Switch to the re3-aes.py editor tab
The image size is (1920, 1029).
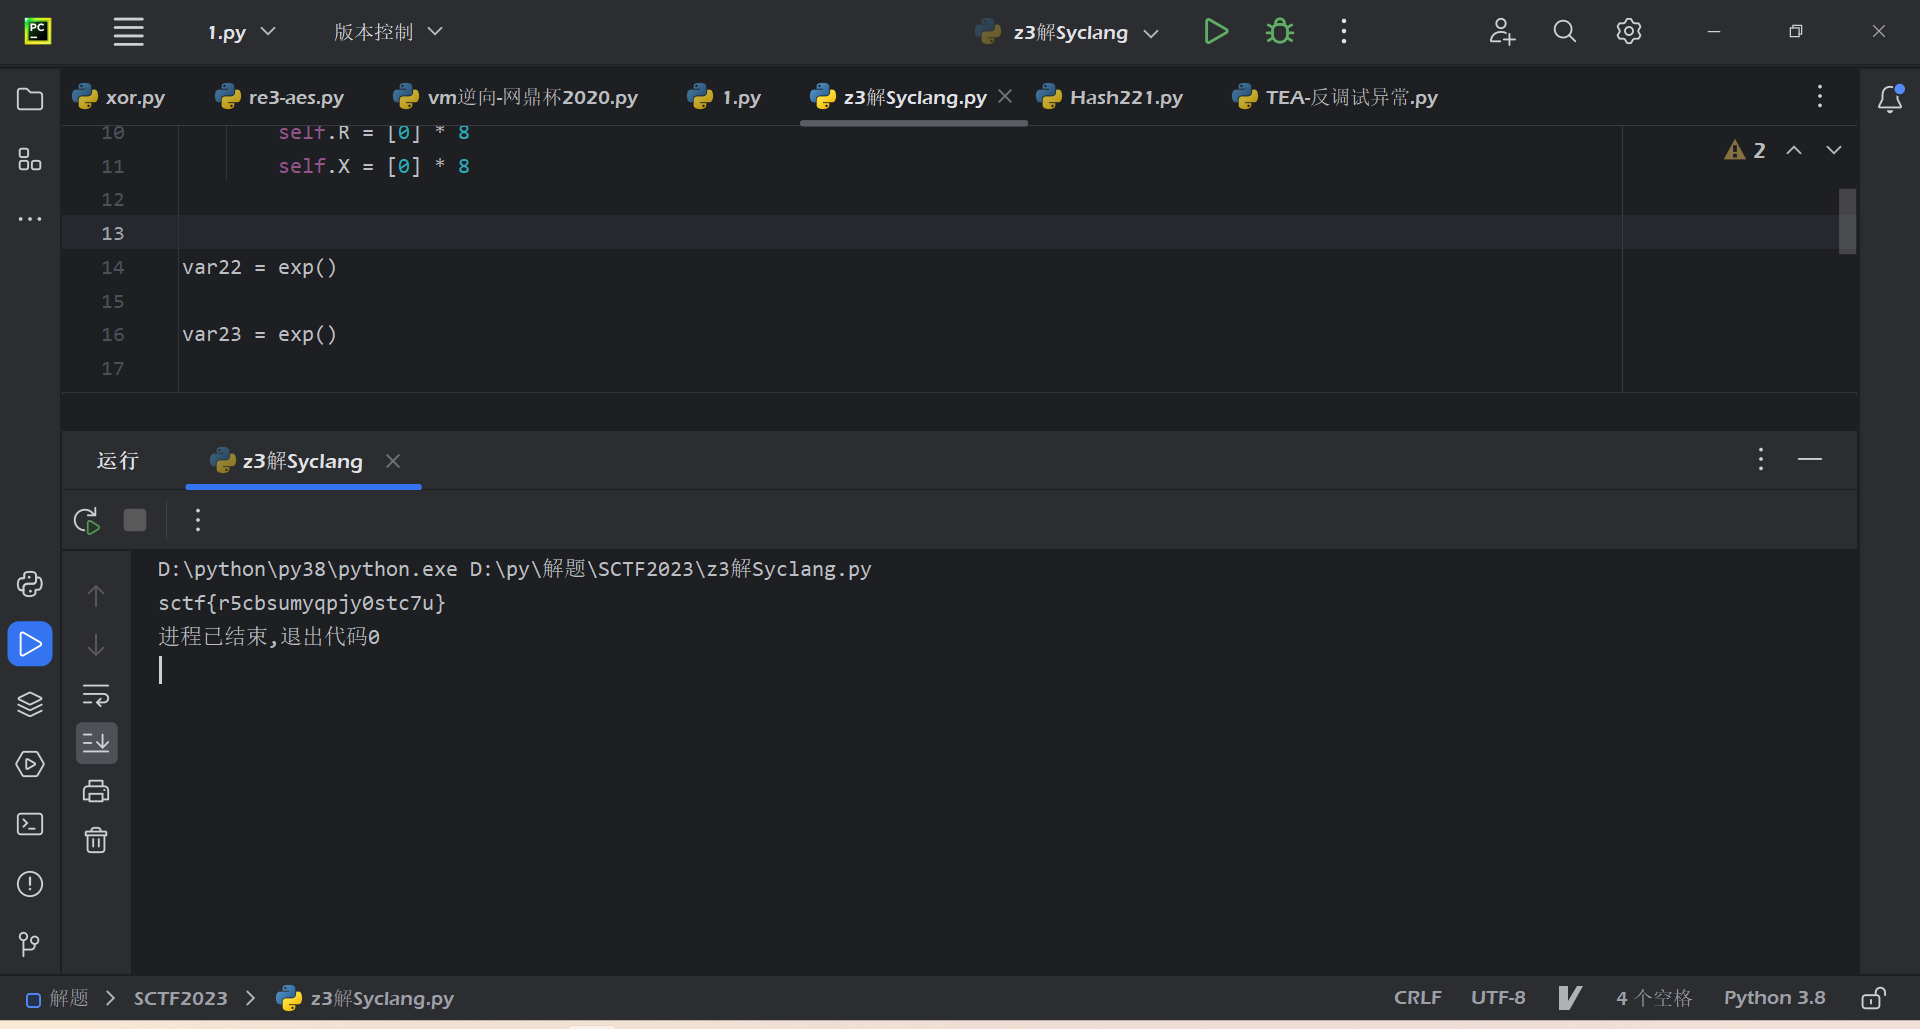tap(280, 97)
